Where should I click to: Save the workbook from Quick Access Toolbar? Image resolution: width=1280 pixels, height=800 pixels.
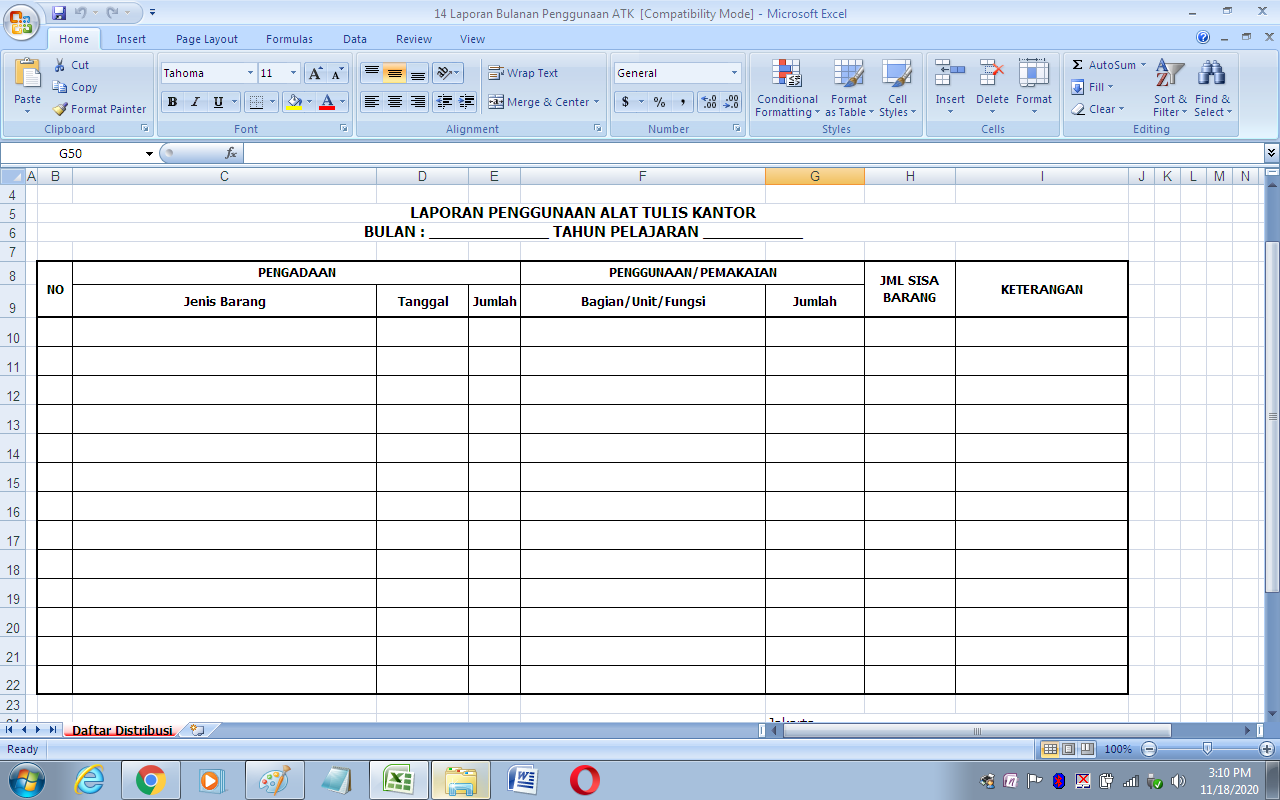[x=59, y=13]
